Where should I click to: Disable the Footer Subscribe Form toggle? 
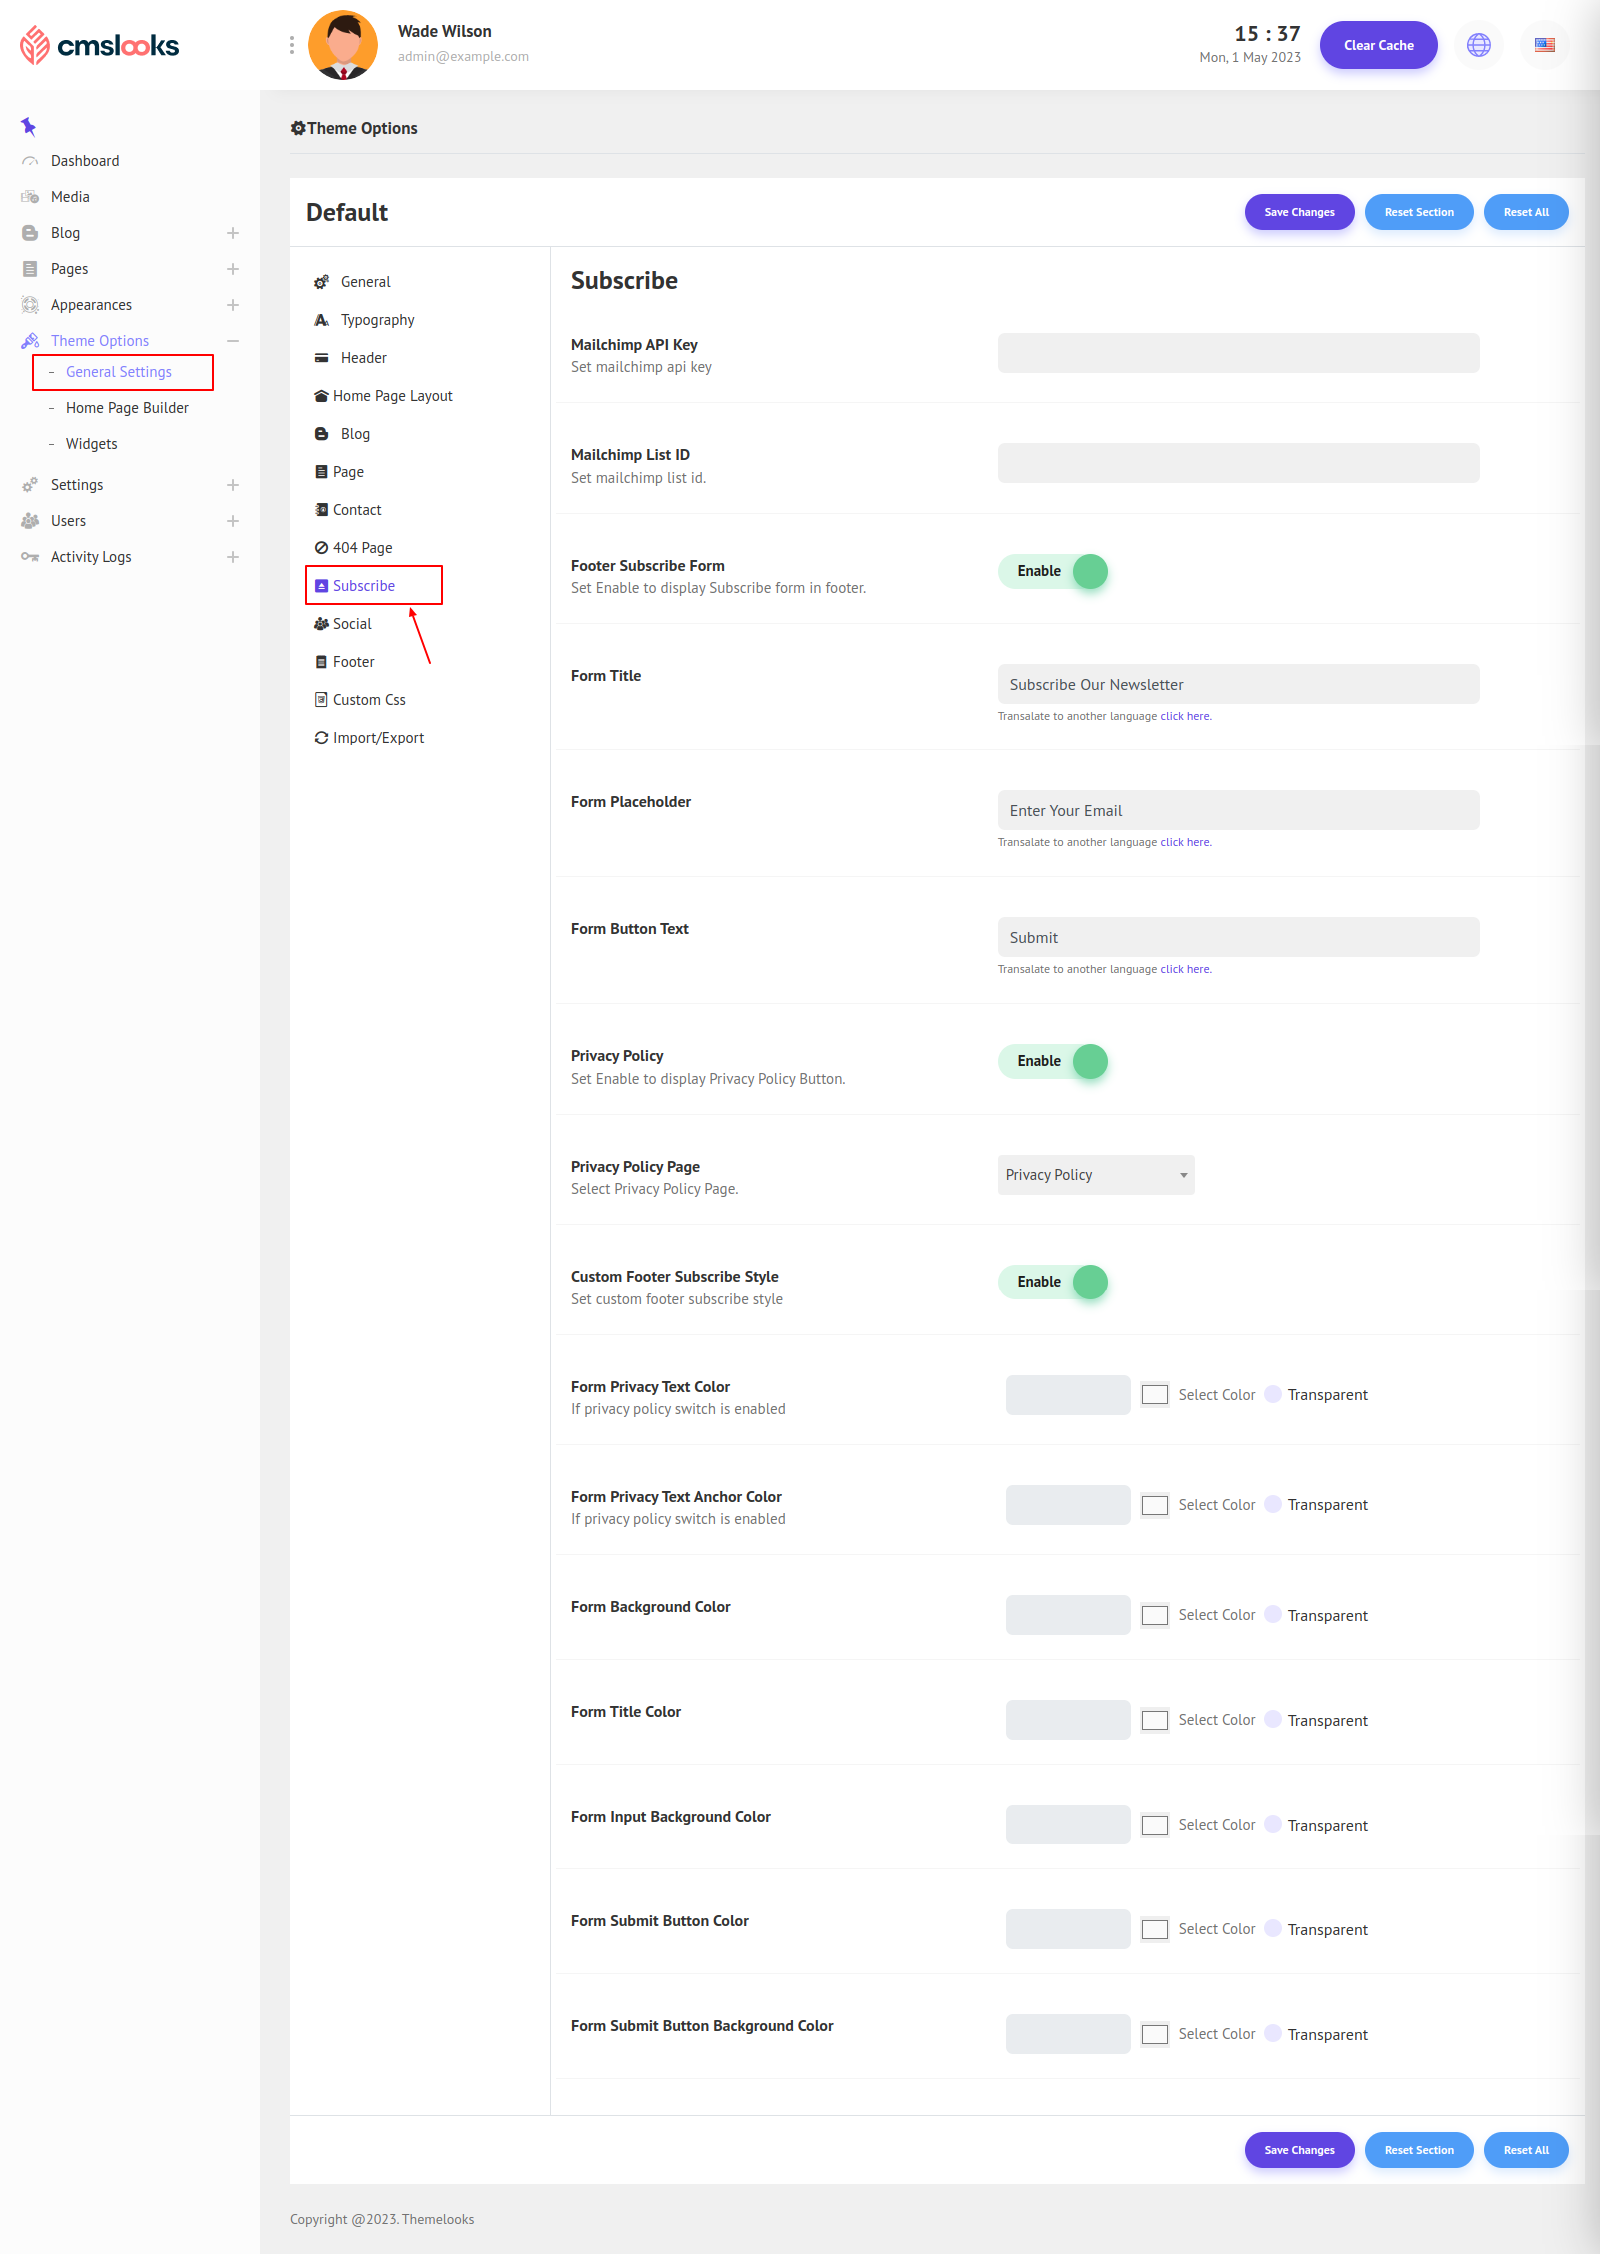[x=1053, y=571]
